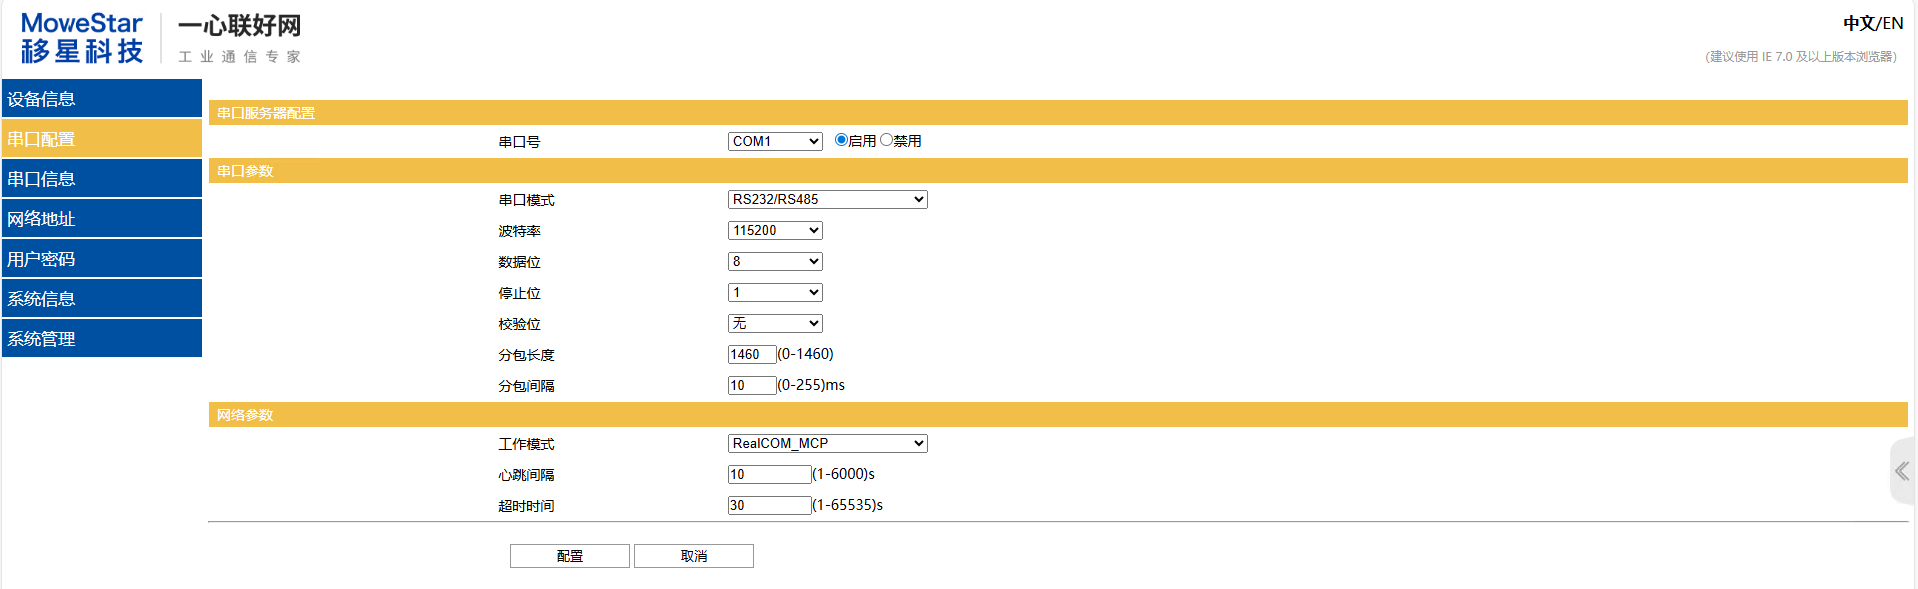The image size is (1918, 589).
Task: Open the collapsed side panel chevron
Action: click(x=1902, y=471)
